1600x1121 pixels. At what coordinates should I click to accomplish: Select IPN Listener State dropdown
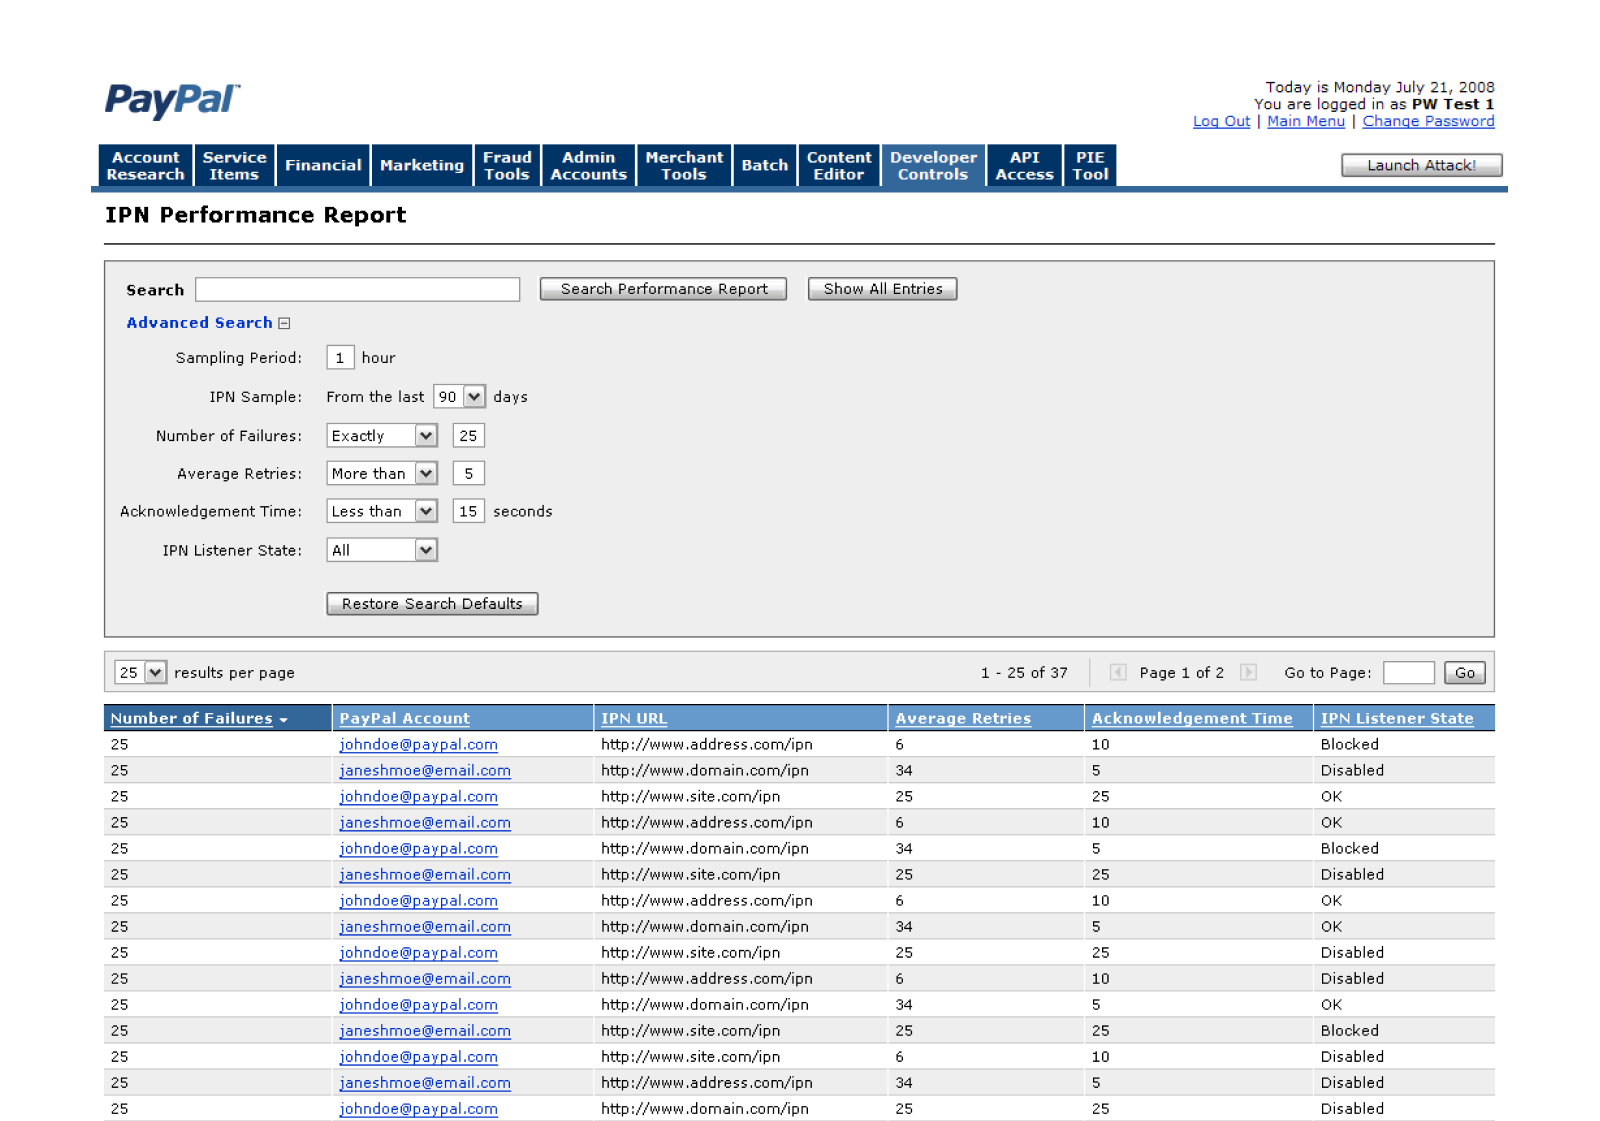(x=426, y=550)
